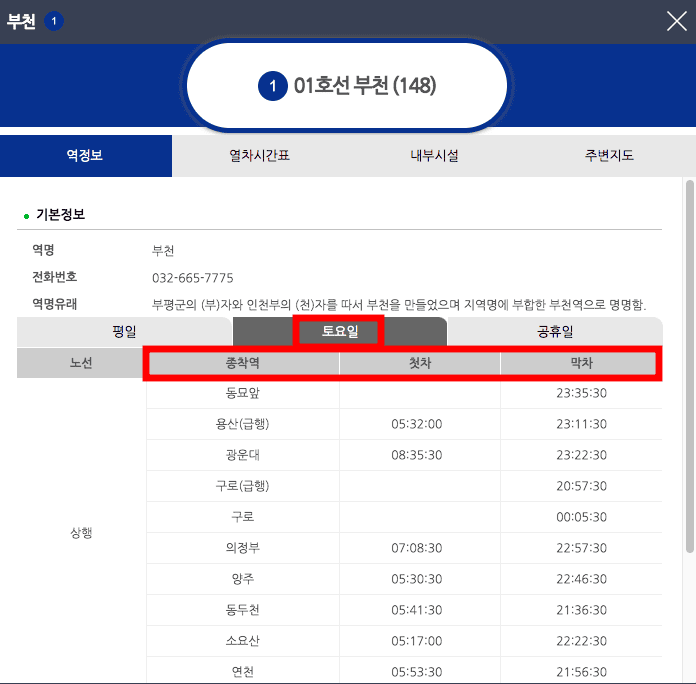Open the 열차시간표 tab
The width and height of the screenshot is (696, 684).
pyautogui.click(x=259, y=156)
